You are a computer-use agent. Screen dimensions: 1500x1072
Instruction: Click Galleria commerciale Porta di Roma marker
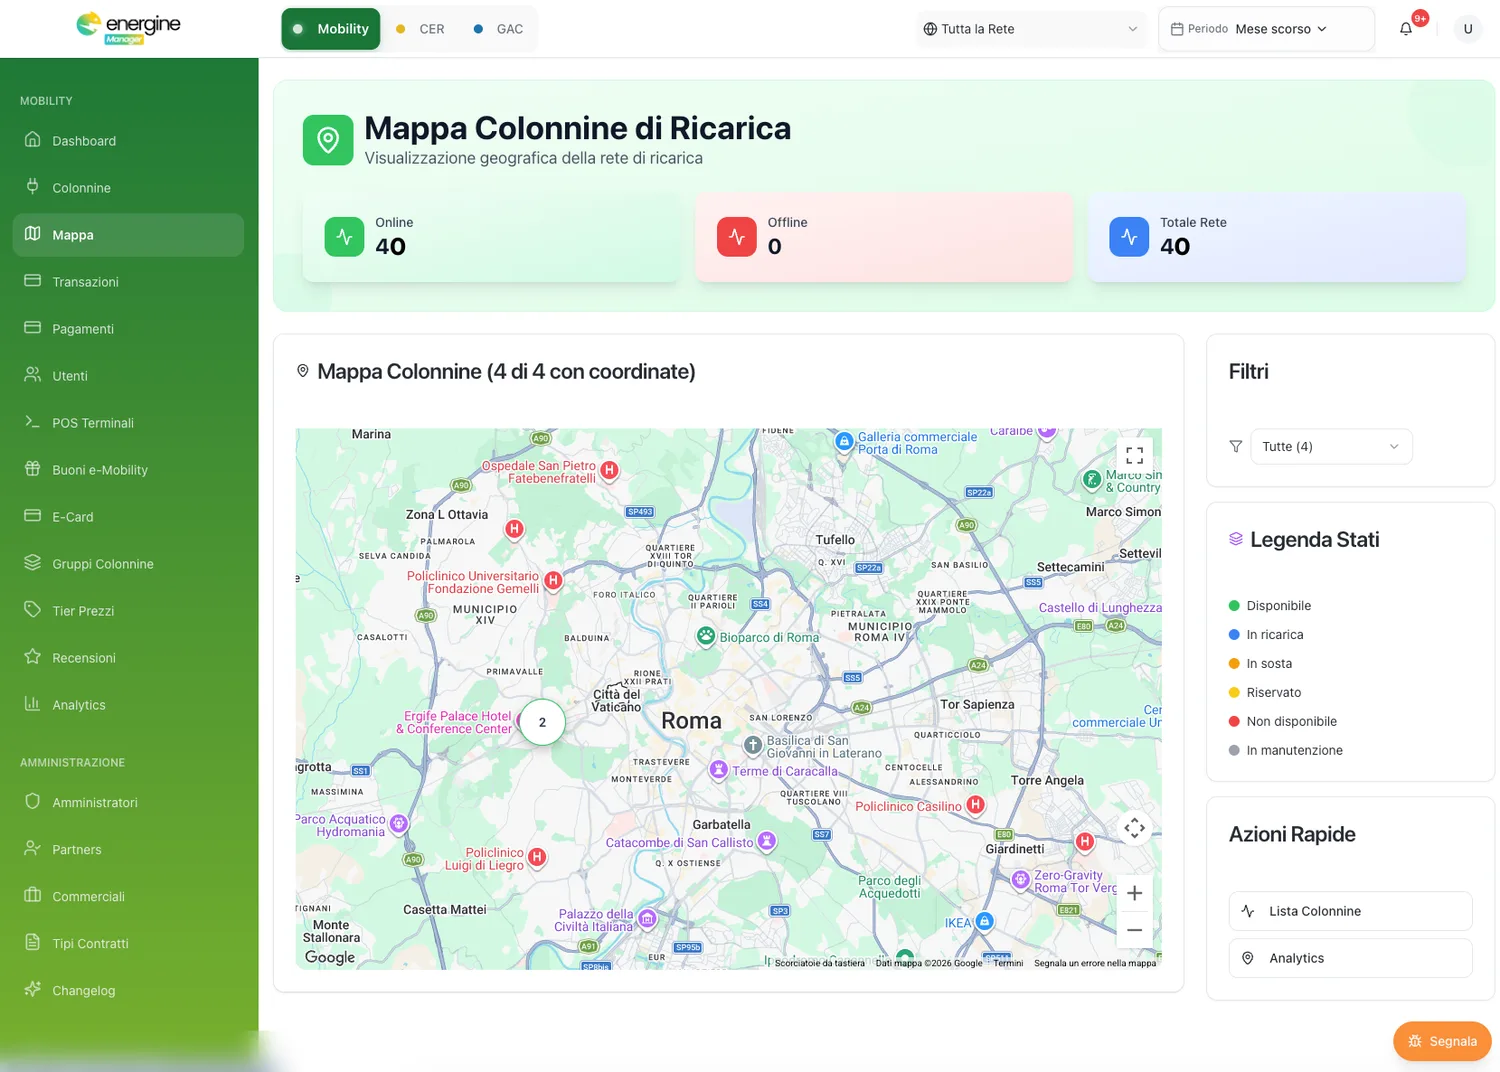(844, 441)
